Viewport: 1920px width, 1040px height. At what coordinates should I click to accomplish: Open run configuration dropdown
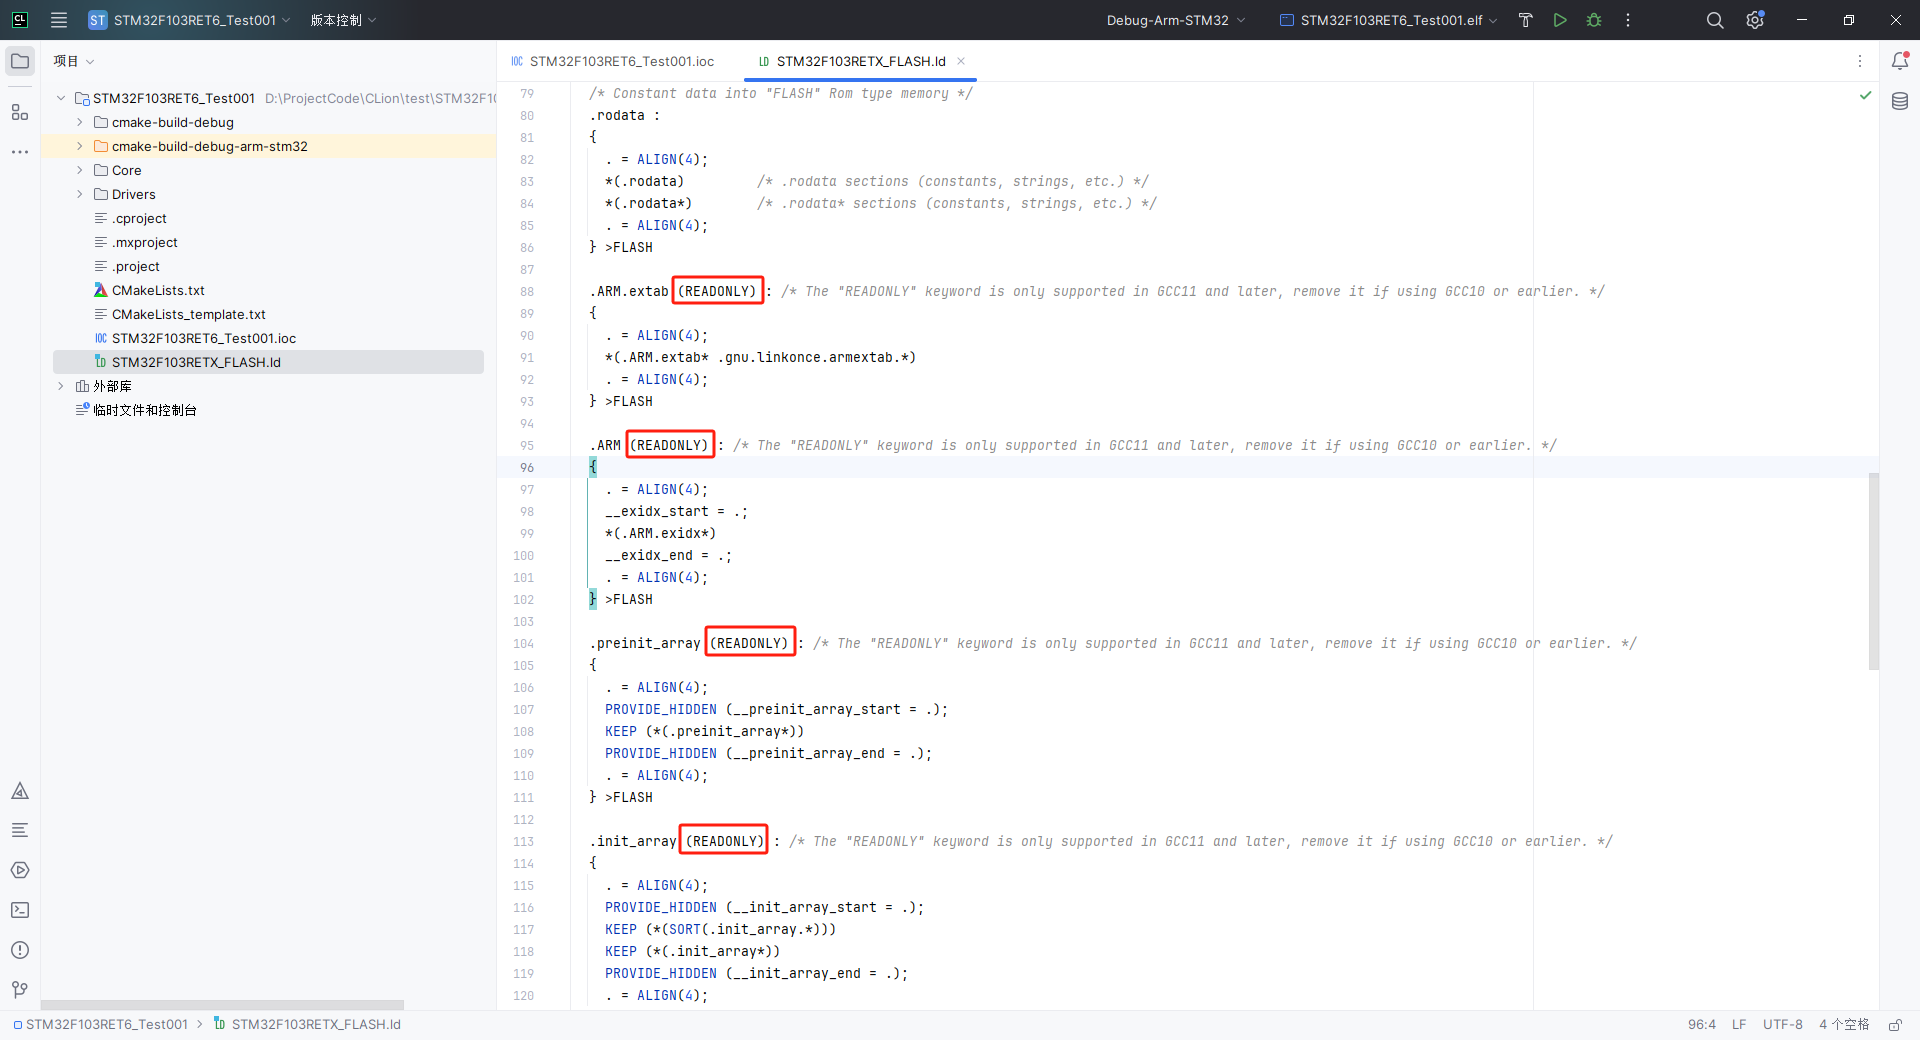pos(1389,20)
